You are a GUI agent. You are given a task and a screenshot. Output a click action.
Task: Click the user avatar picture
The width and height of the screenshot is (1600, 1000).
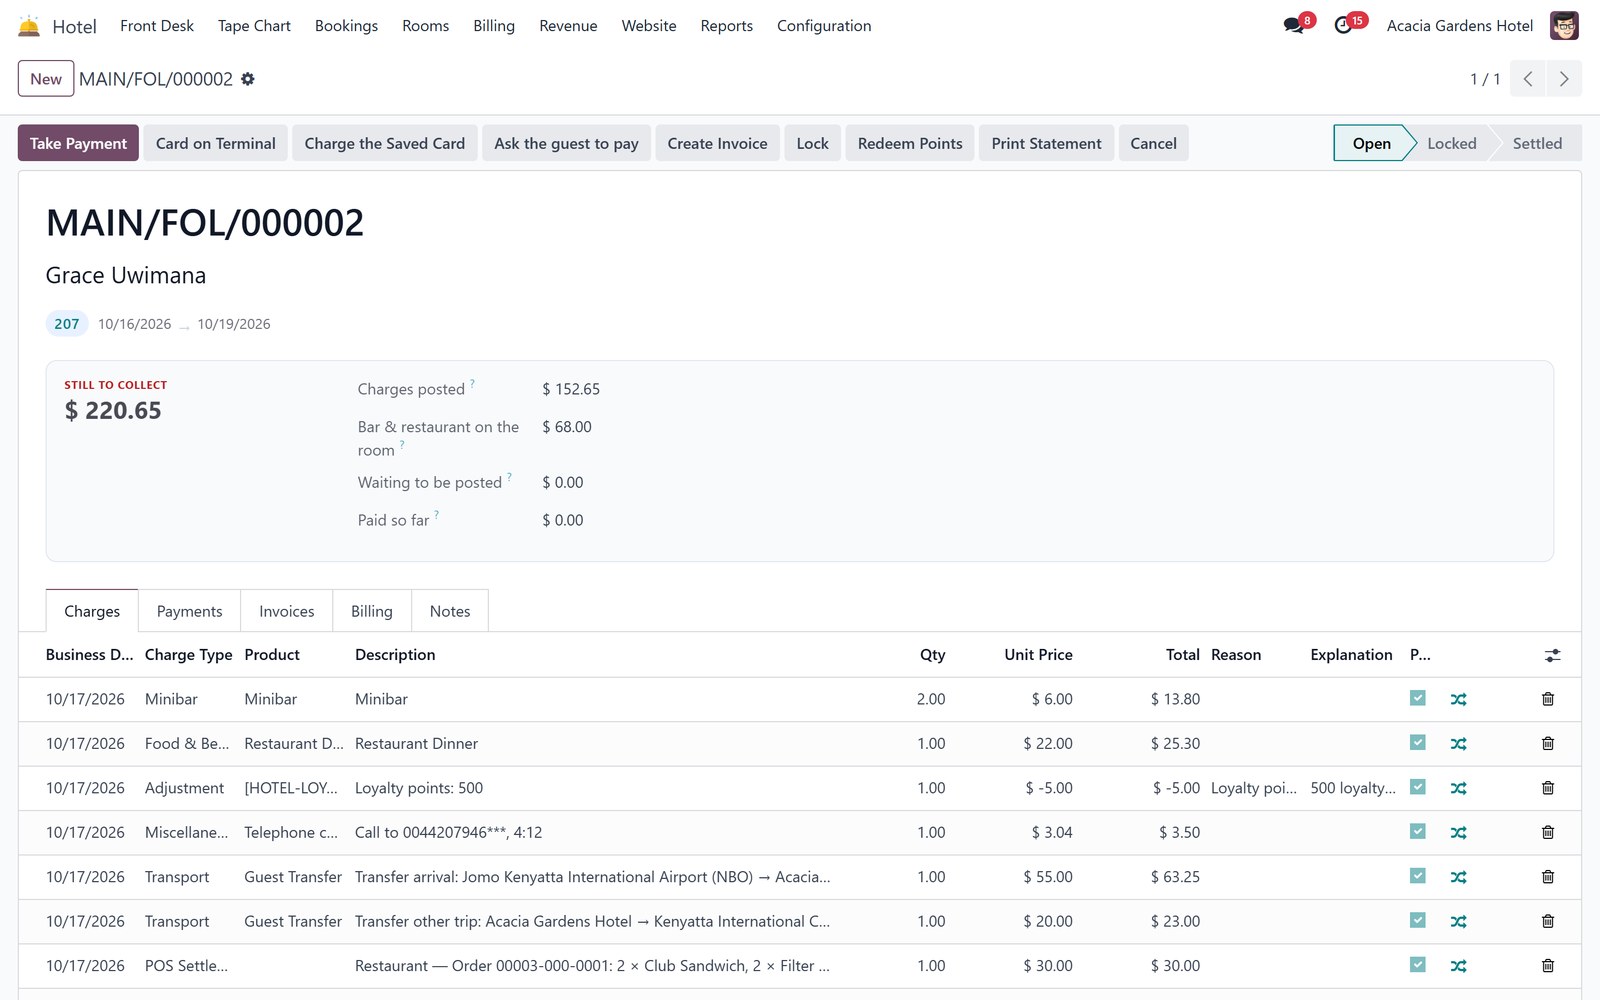1564,26
